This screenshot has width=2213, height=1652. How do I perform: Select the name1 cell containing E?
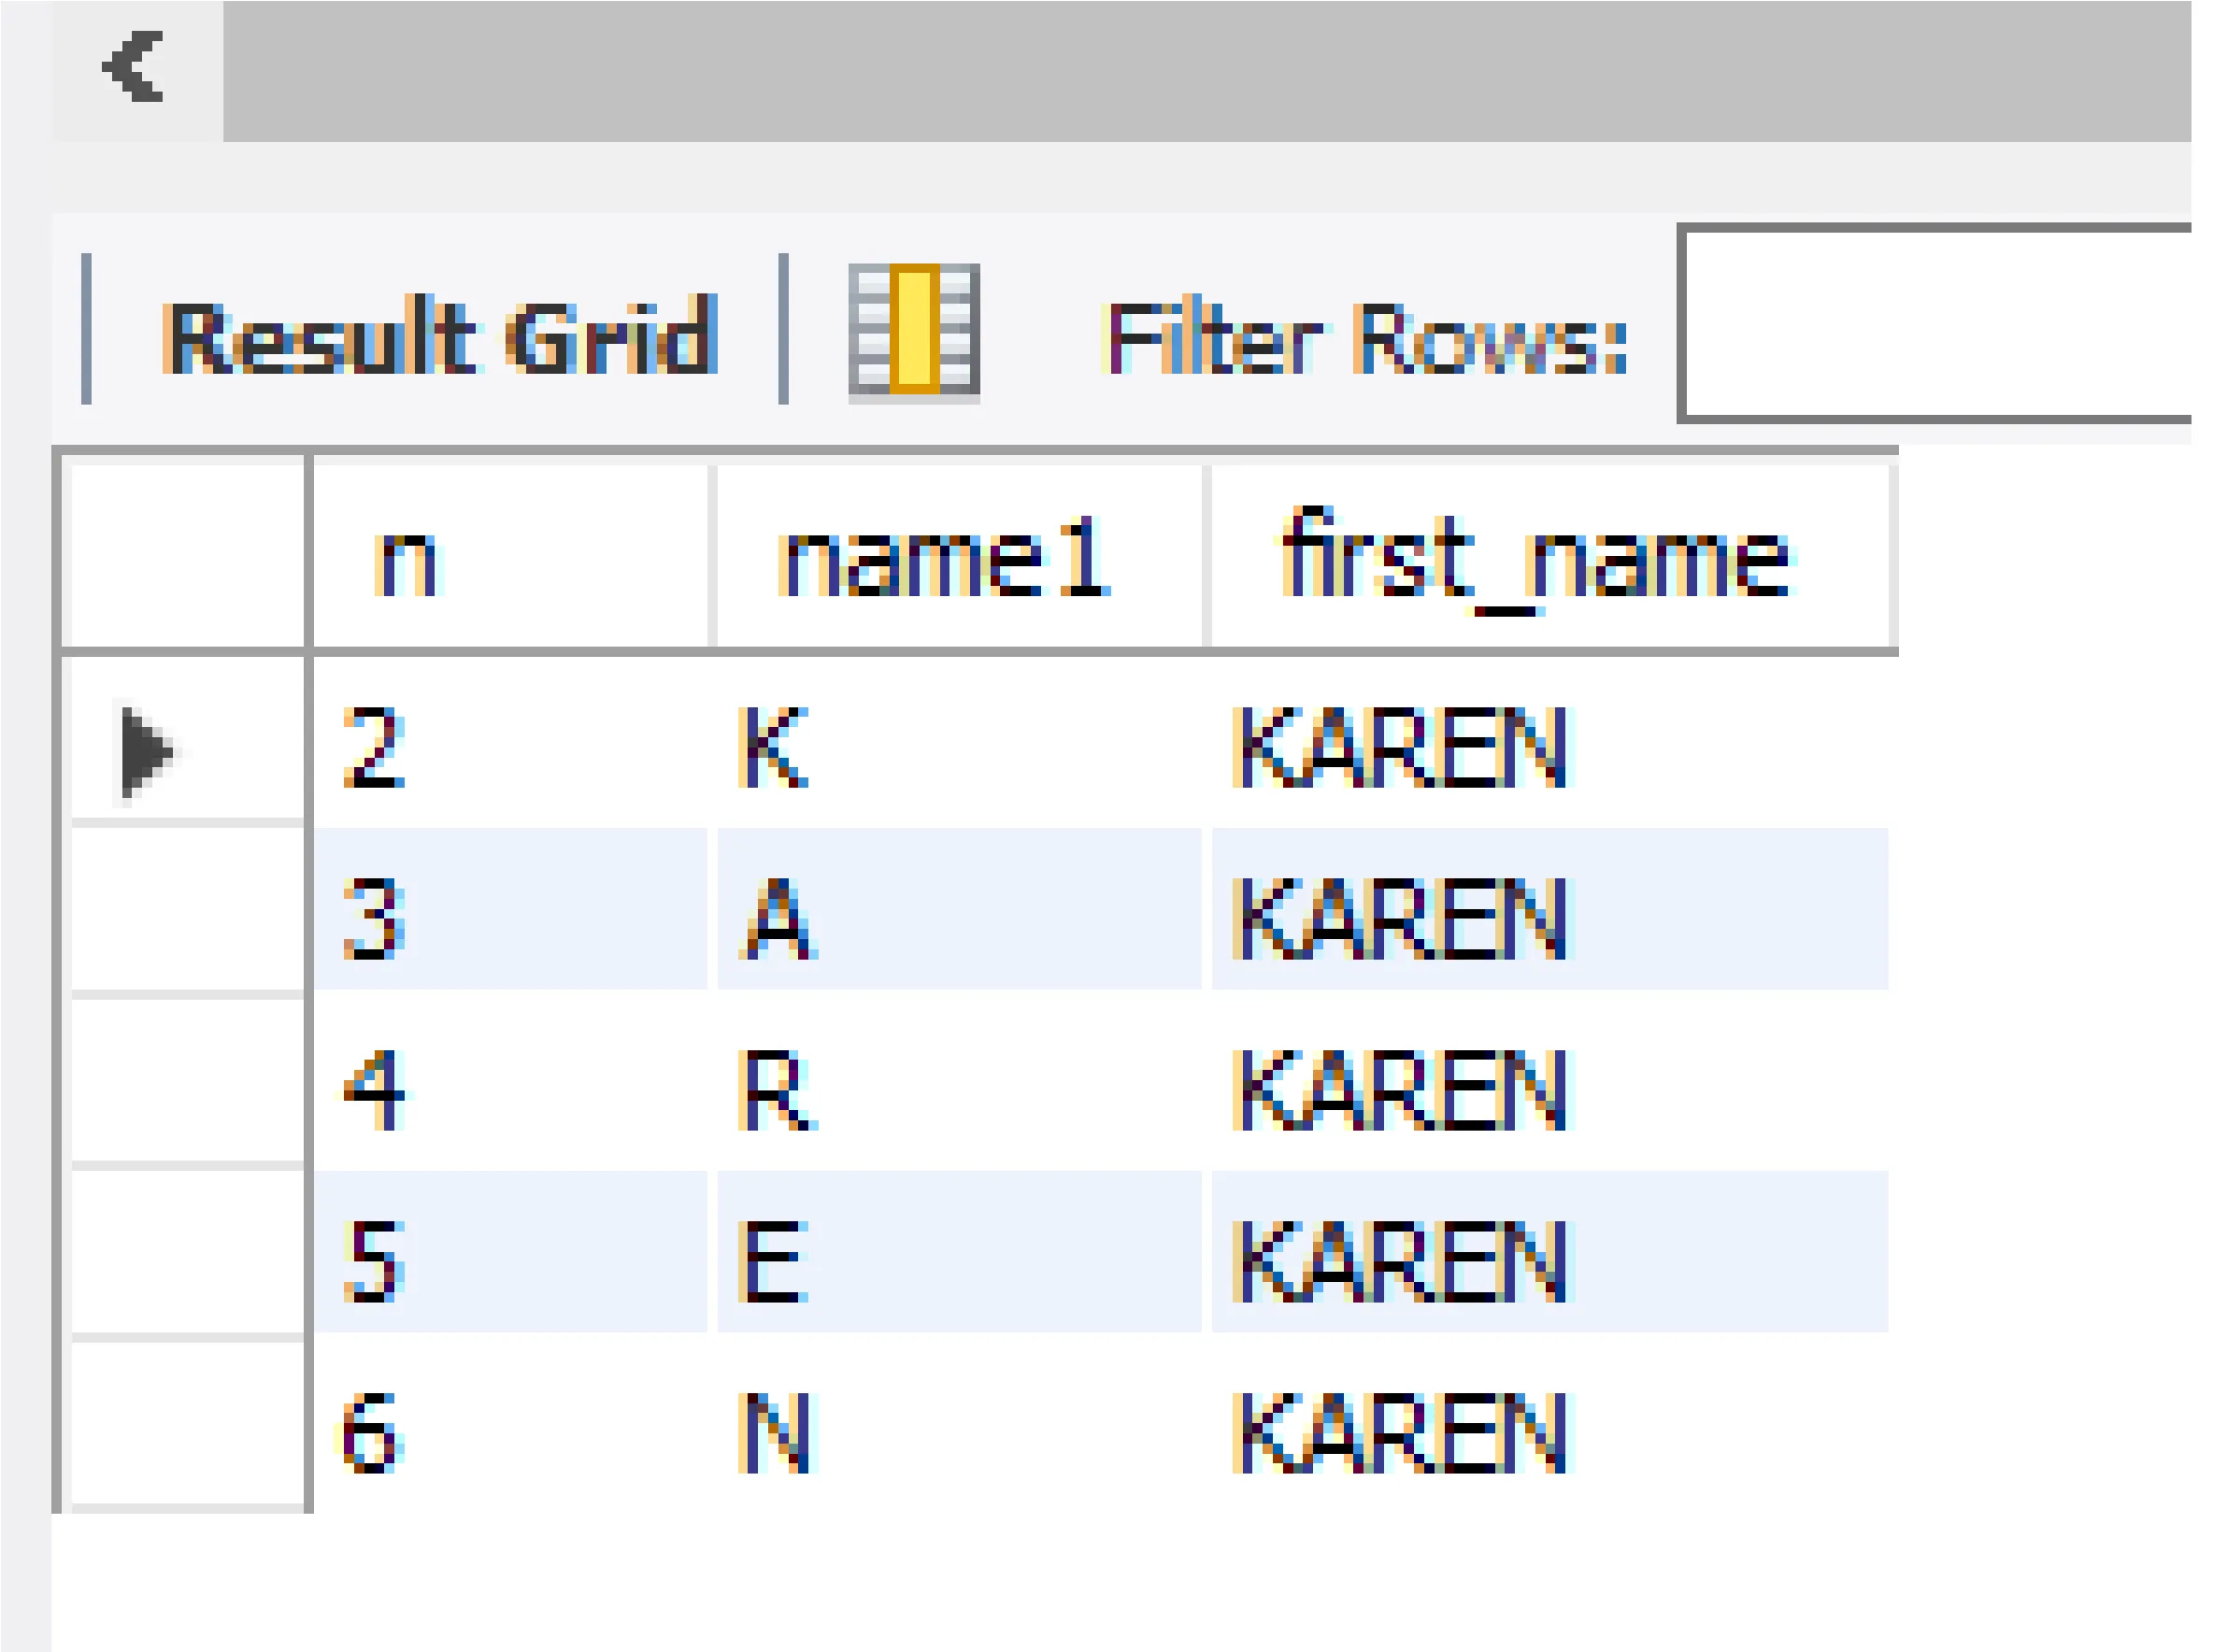coord(957,1260)
